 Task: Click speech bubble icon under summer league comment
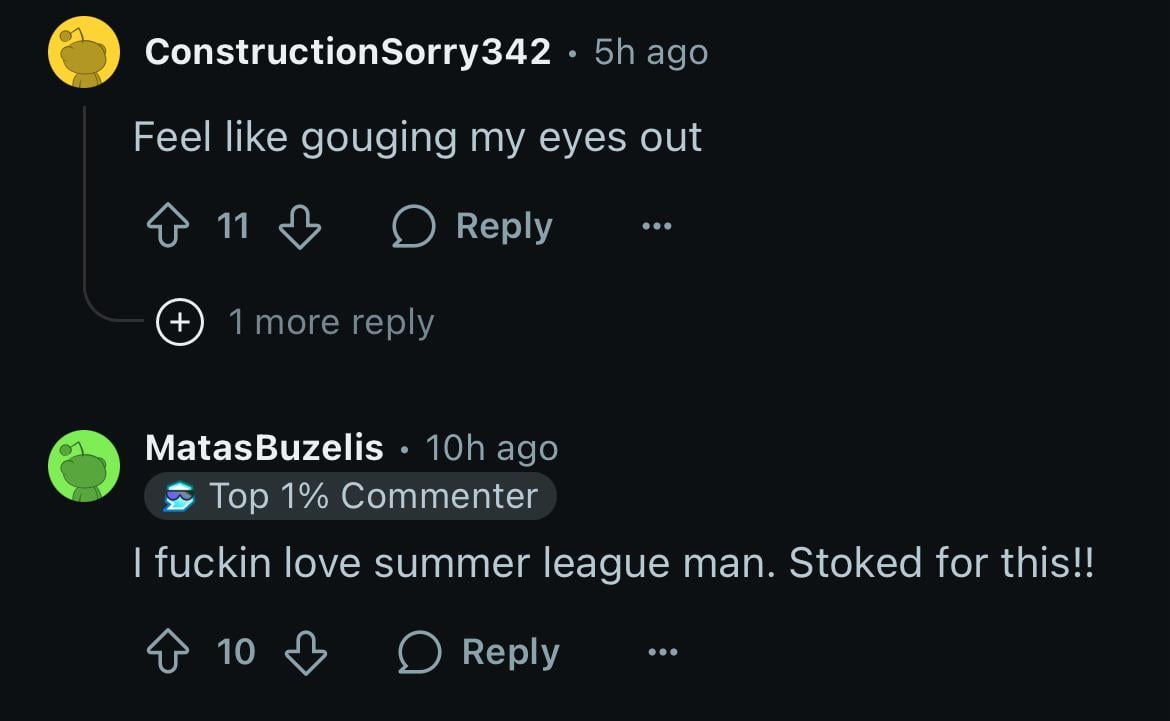tap(420, 652)
